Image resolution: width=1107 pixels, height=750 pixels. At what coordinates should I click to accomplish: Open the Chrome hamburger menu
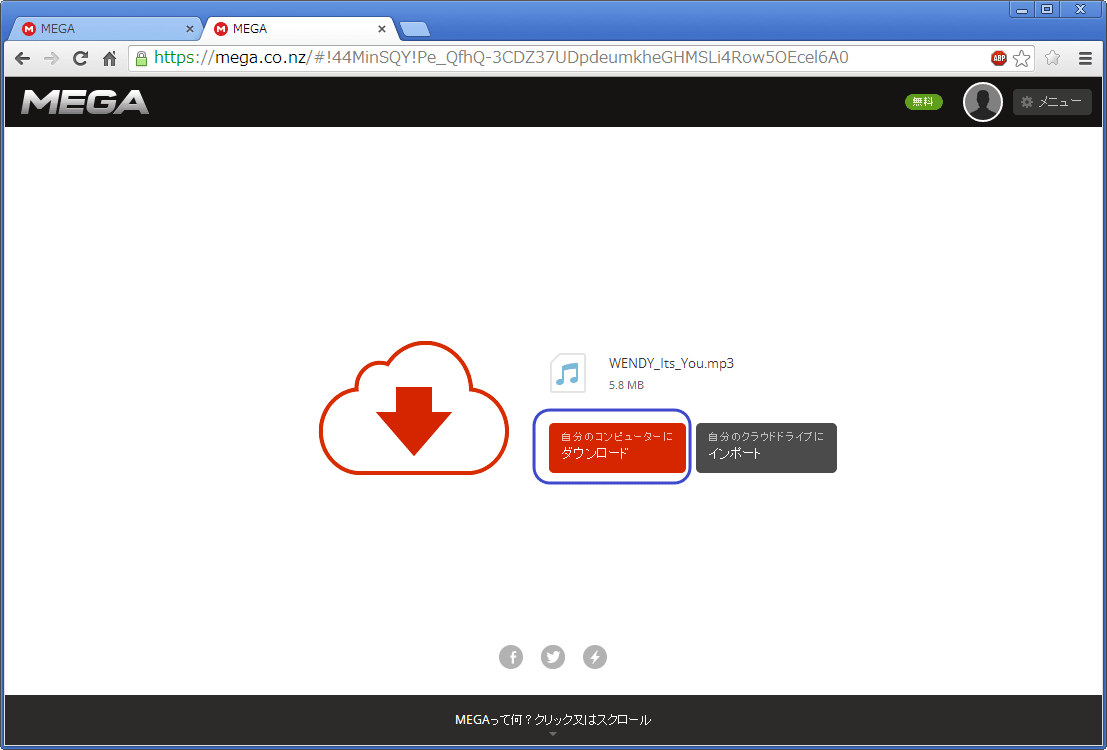click(x=1085, y=58)
